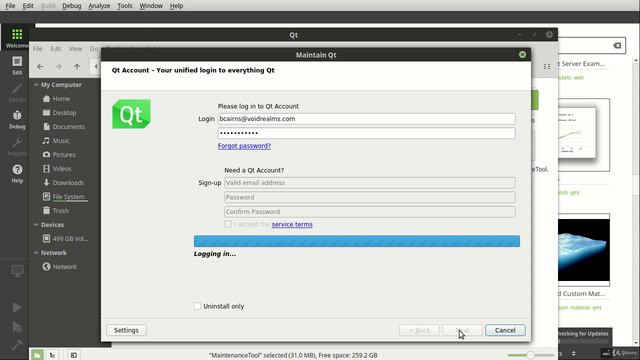Select File System in file manager sidebar

69,197
